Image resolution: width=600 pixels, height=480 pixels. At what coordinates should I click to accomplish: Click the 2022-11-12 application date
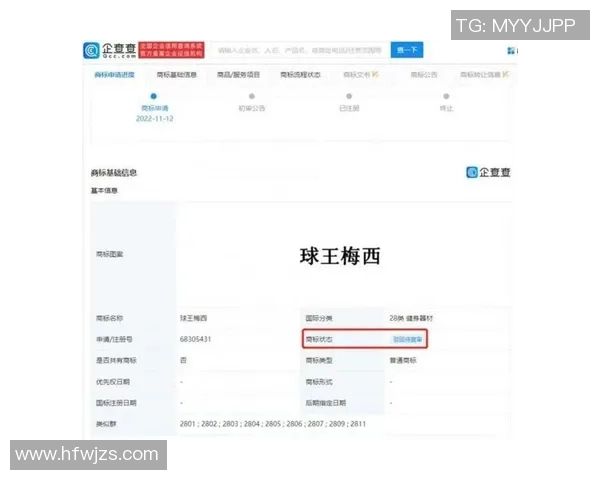click(155, 119)
